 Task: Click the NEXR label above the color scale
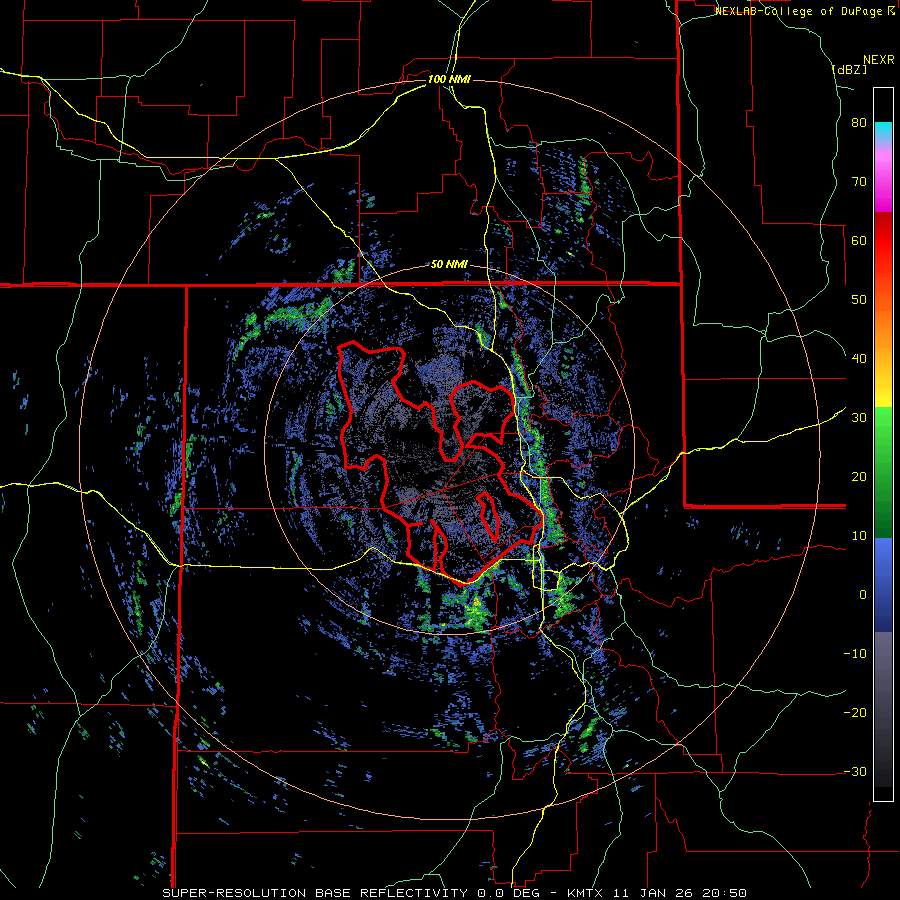pyautogui.click(x=879, y=60)
